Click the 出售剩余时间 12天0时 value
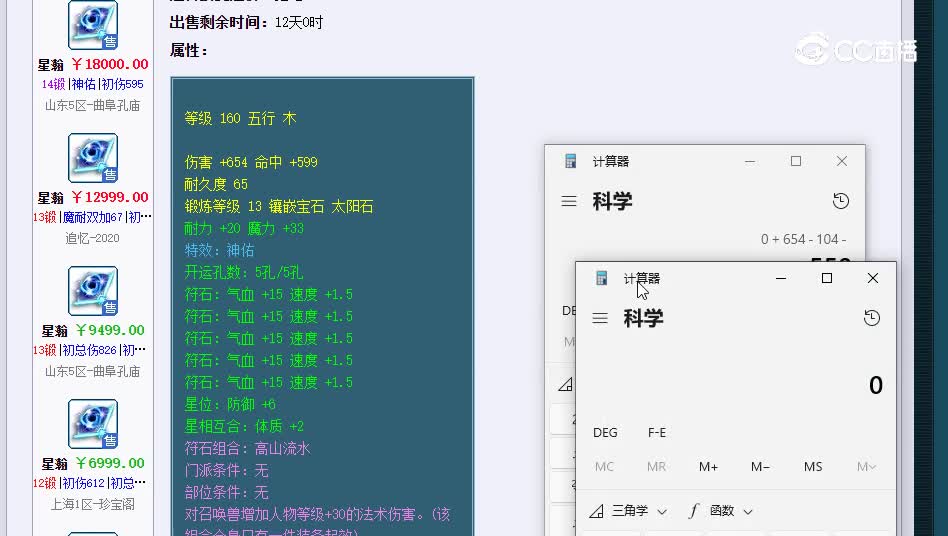The image size is (948, 536). click(299, 23)
